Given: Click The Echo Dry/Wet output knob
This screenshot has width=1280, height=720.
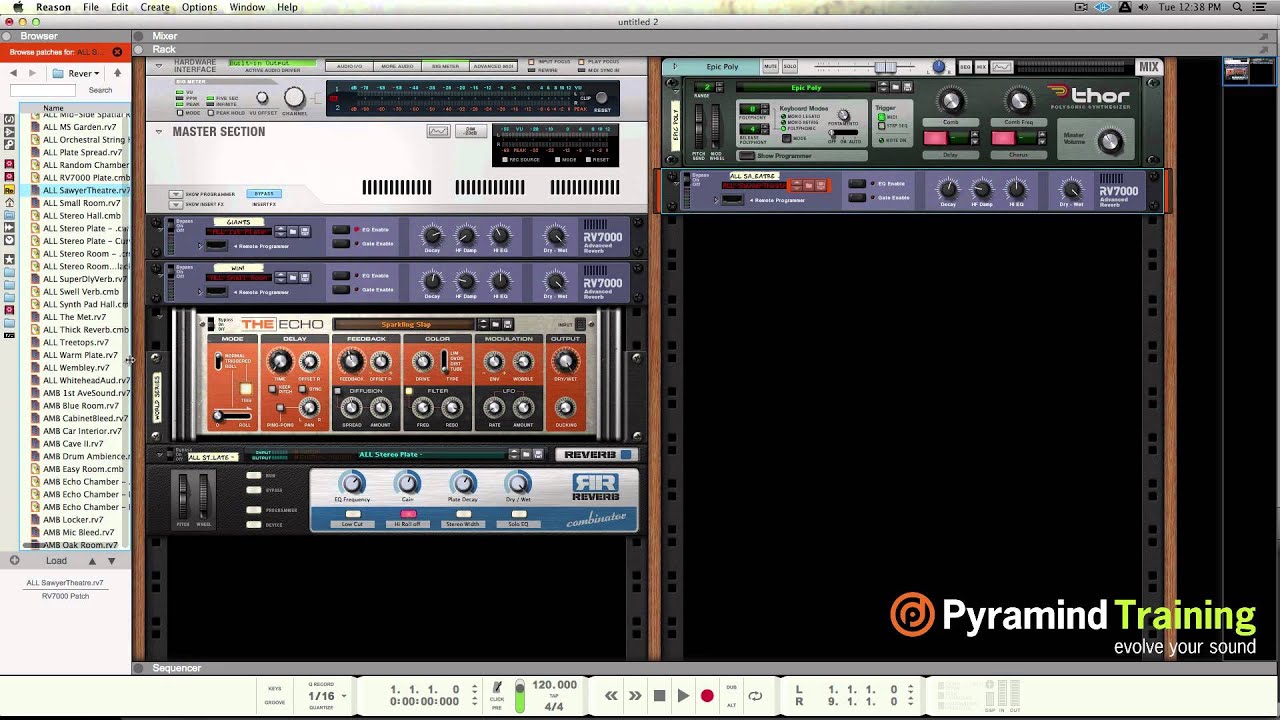Looking at the screenshot, I should tap(566, 361).
